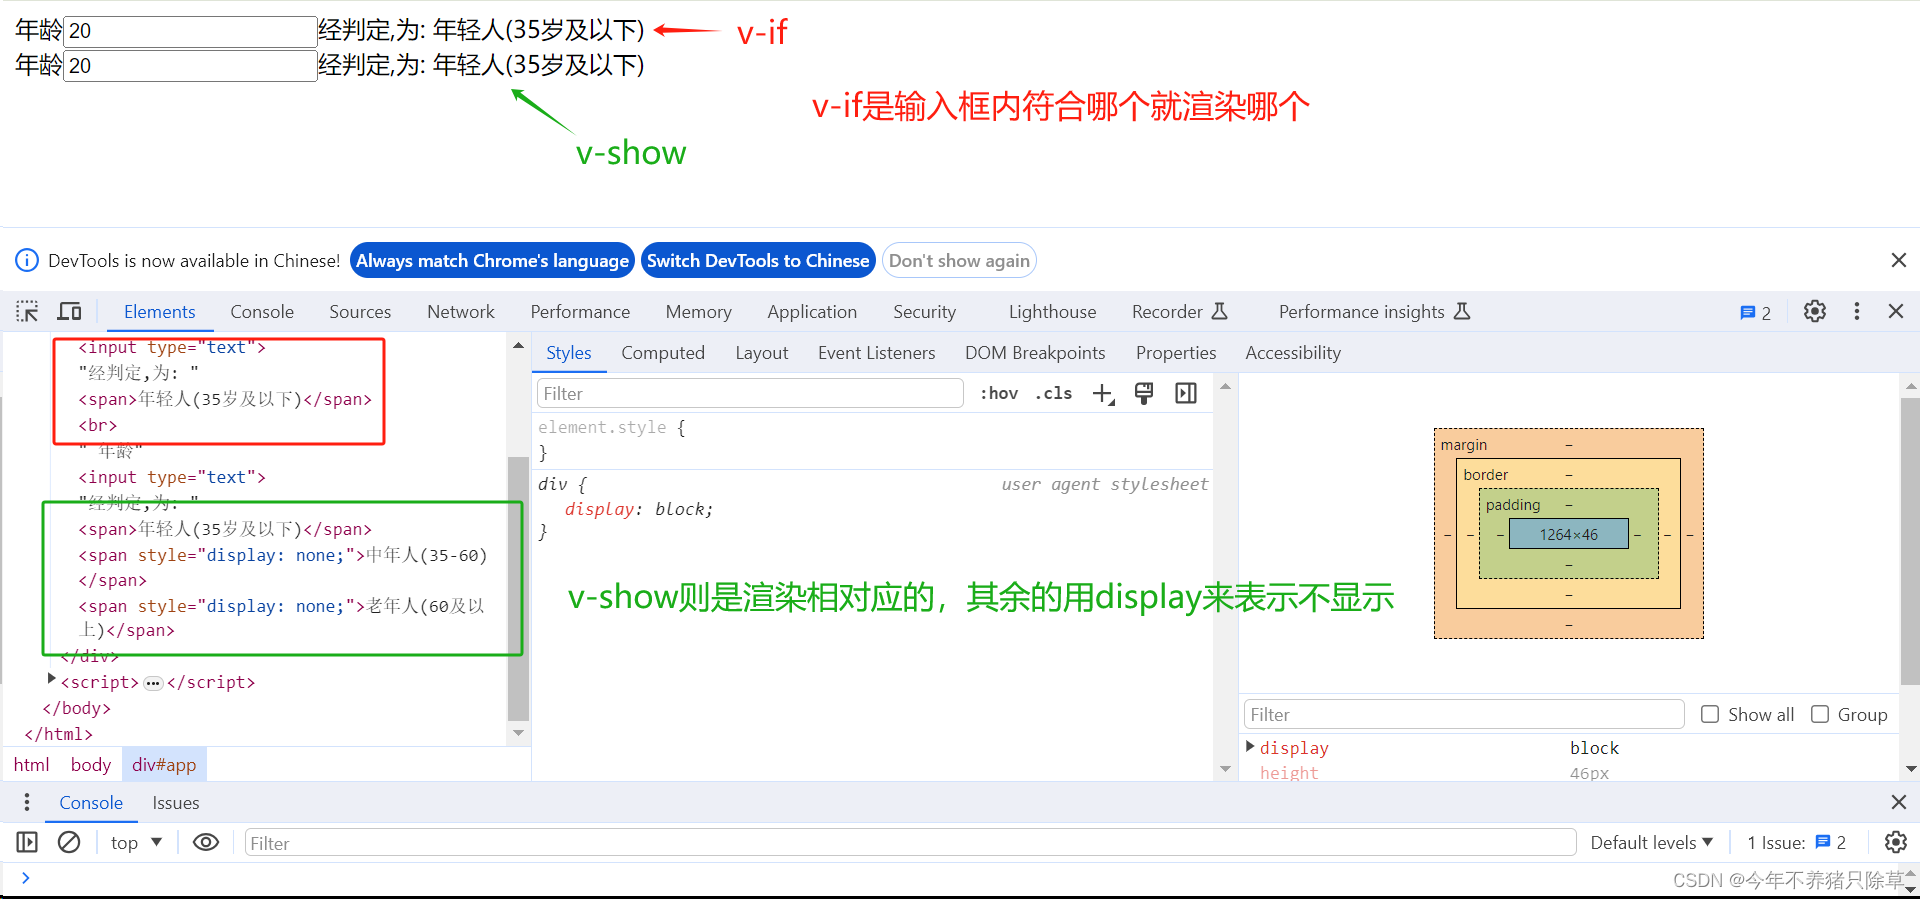1920x899 pixels.
Task: Focus the computed properties Filter field
Action: click(1464, 714)
